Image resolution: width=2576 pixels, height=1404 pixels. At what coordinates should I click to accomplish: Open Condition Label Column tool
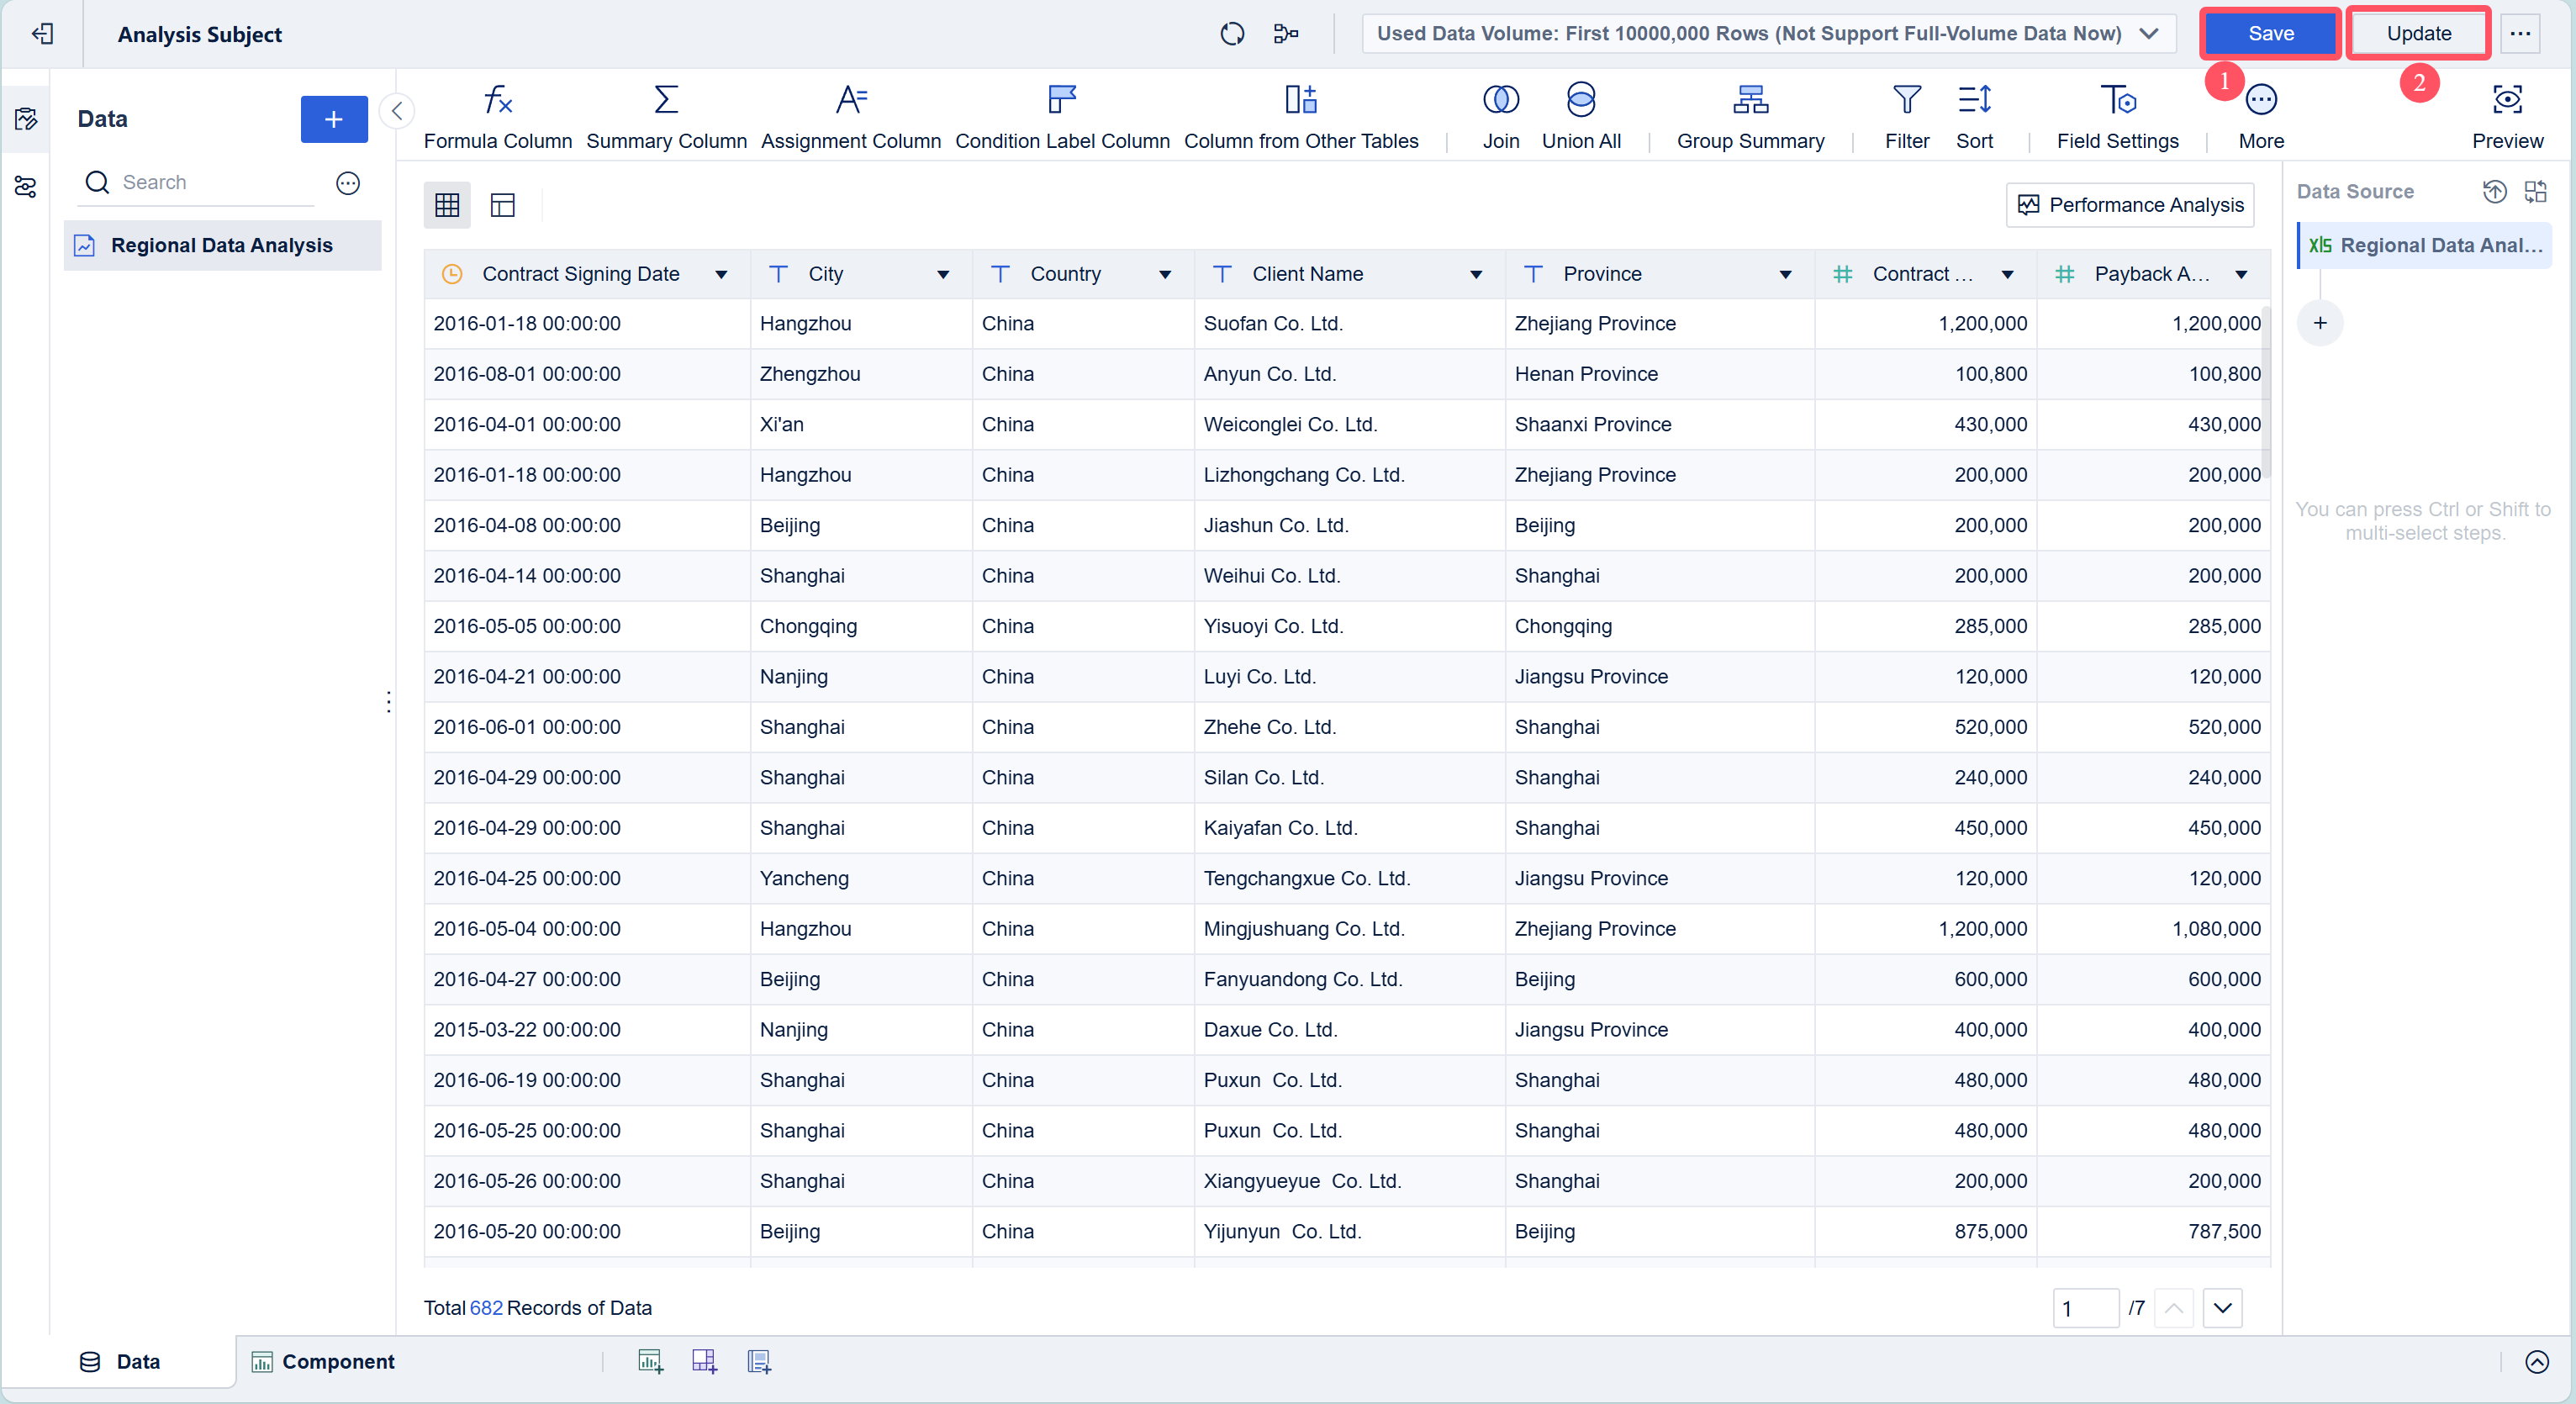click(x=1062, y=117)
